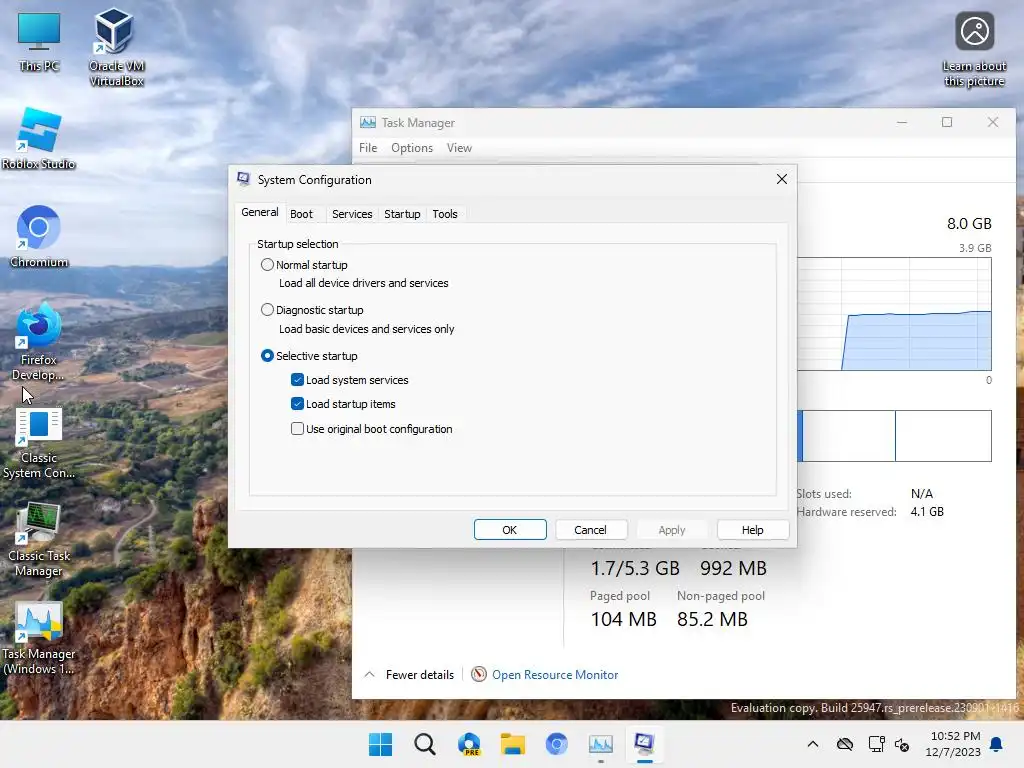The image size is (1024, 768).
Task: Click the Resource Monitor icon
Action: pyautogui.click(x=479, y=674)
